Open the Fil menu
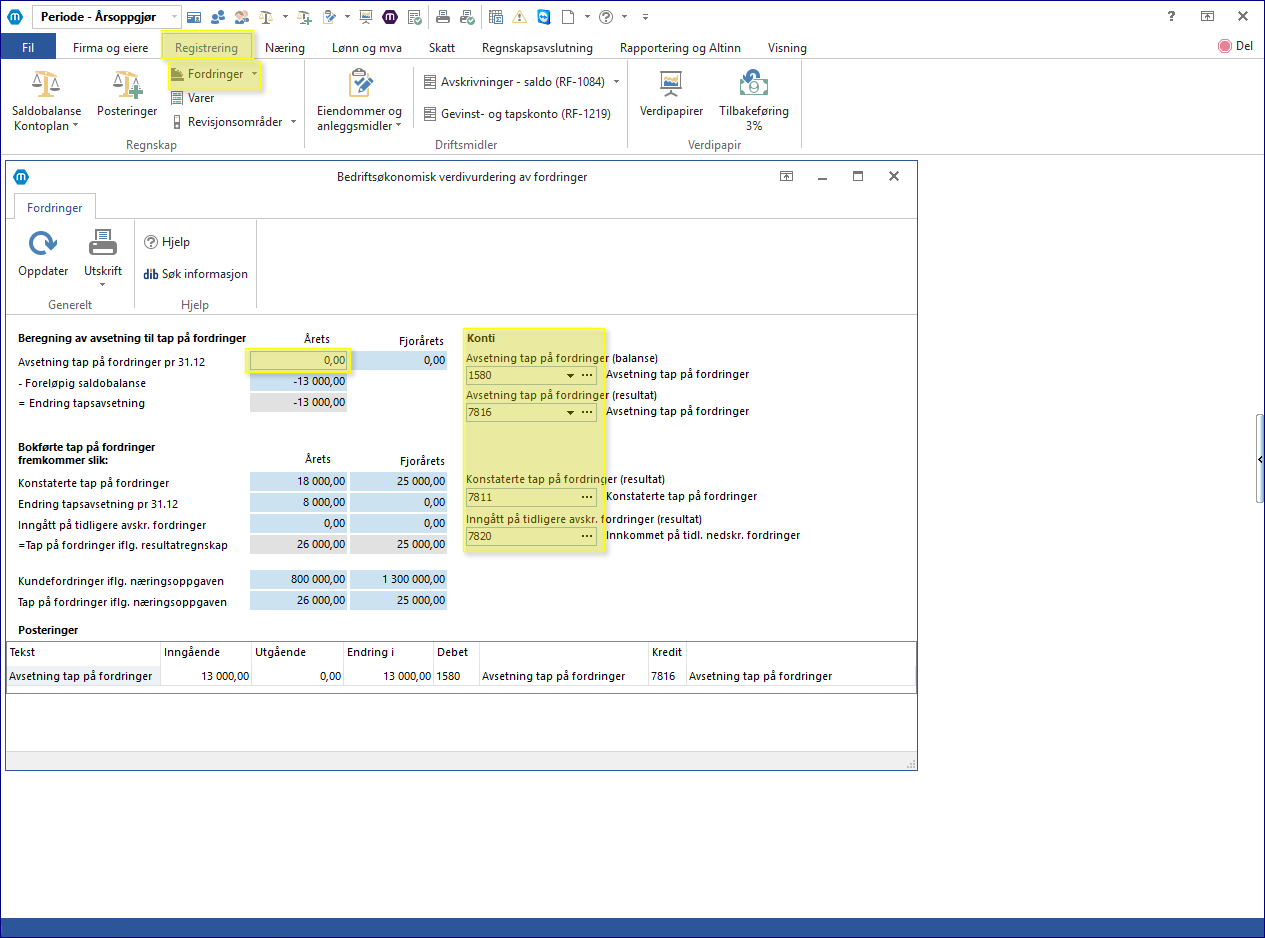Image resolution: width=1265 pixels, height=938 pixels. click(28, 47)
